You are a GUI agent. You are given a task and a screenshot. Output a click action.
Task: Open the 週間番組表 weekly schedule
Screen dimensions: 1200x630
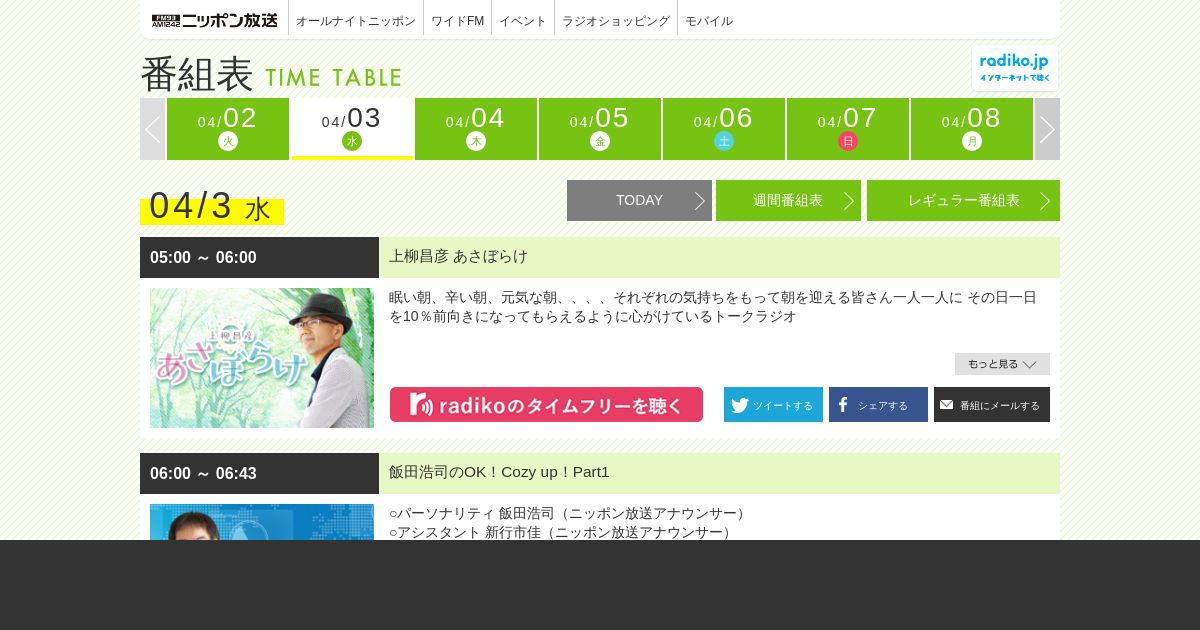[x=788, y=200]
